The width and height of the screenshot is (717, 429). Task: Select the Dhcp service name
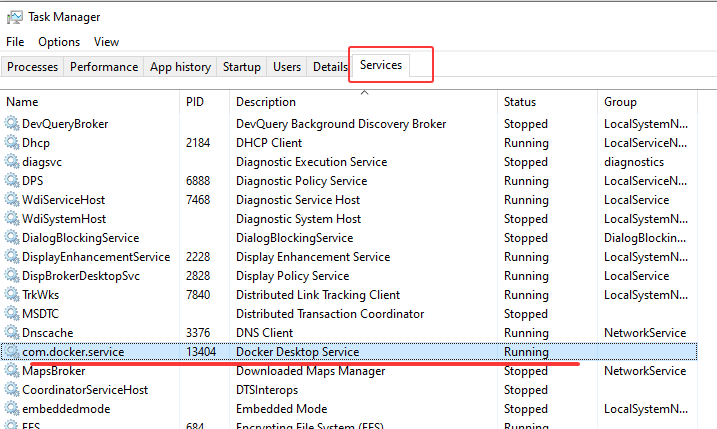[36, 143]
